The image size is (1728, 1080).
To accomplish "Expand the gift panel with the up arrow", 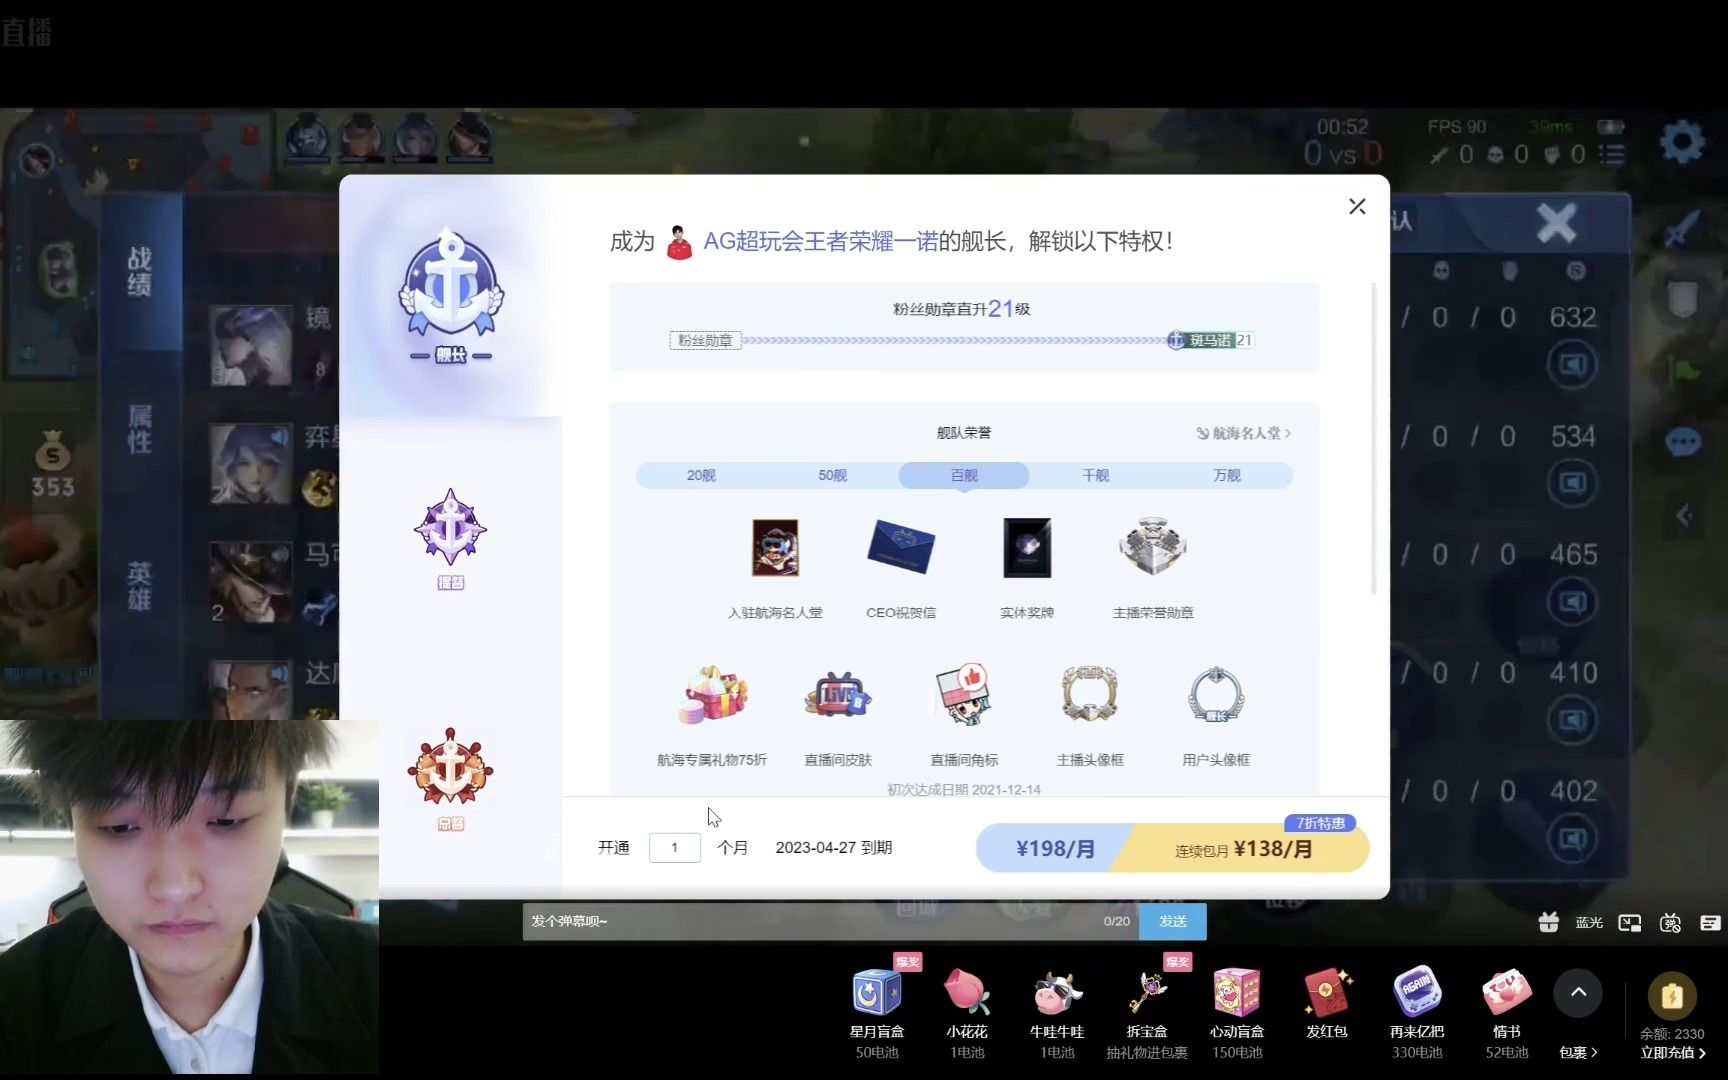I will pyautogui.click(x=1578, y=992).
